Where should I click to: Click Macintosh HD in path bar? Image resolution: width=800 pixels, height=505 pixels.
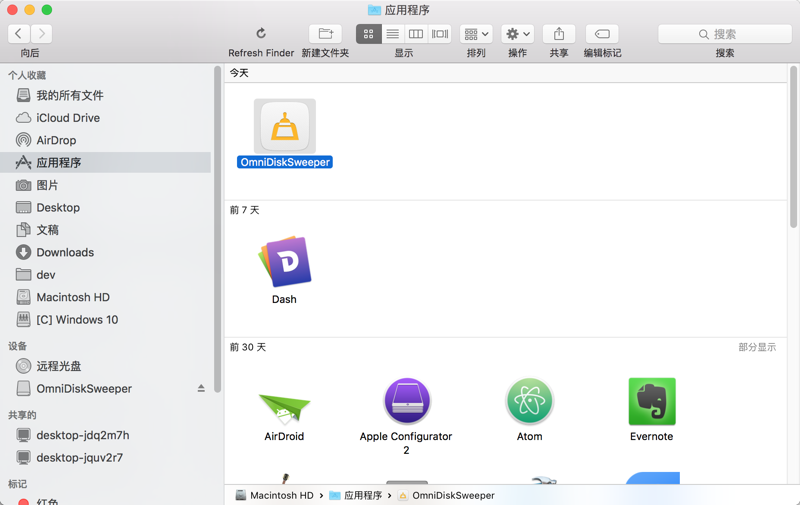[x=274, y=495]
